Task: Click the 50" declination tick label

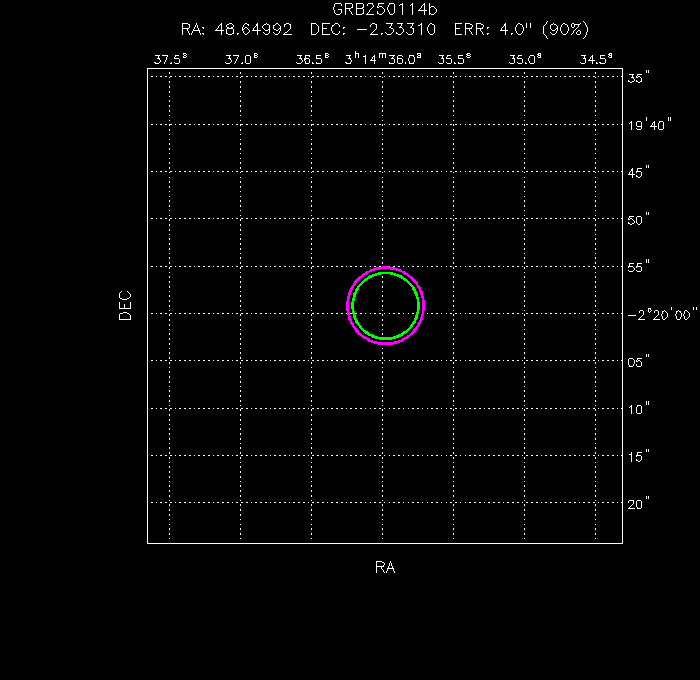Action: (x=638, y=220)
